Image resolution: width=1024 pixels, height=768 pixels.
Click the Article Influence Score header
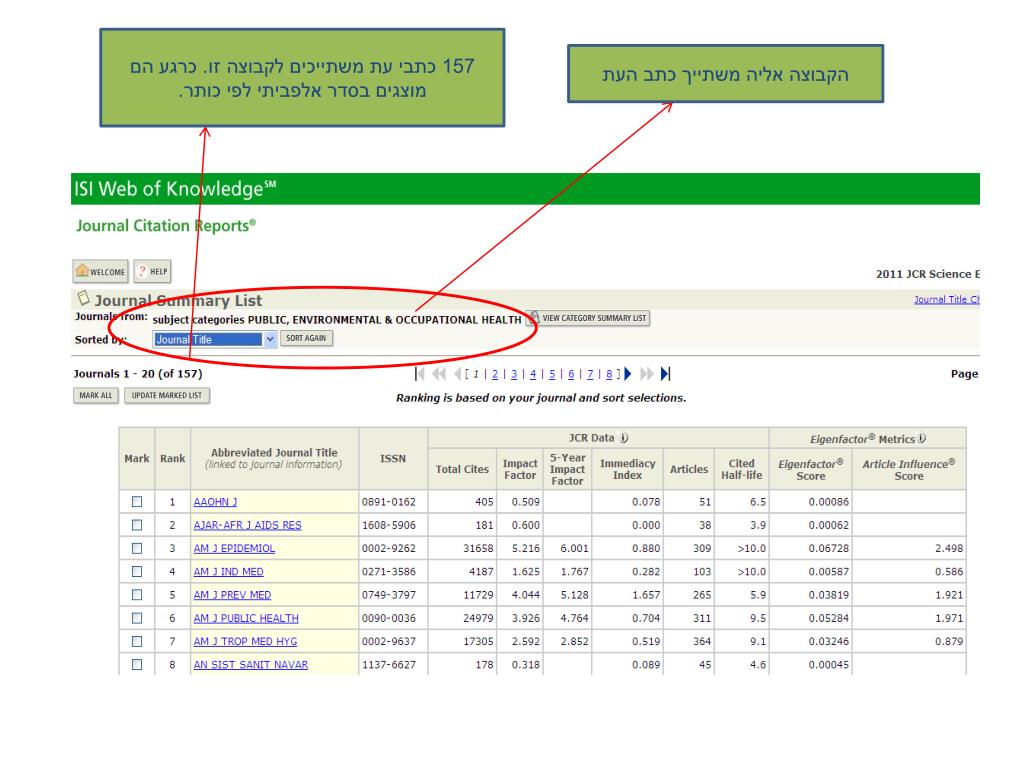pyautogui.click(x=908, y=470)
